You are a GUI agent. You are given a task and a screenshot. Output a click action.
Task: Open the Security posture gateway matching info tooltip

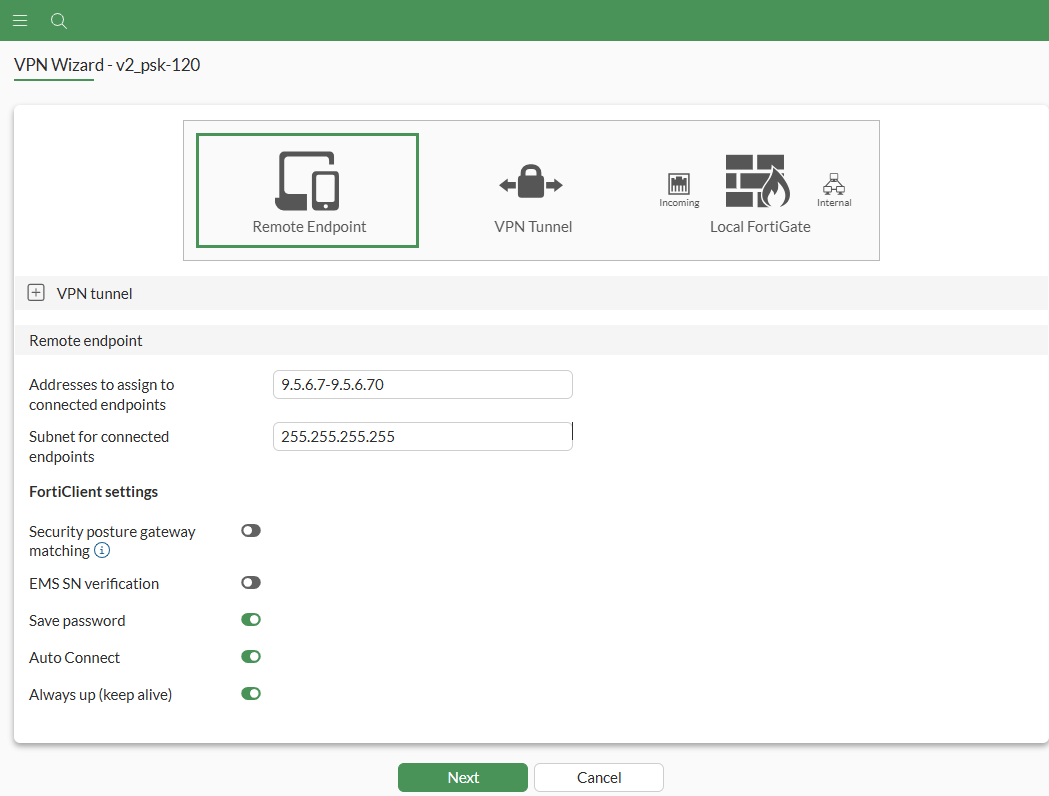101,550
